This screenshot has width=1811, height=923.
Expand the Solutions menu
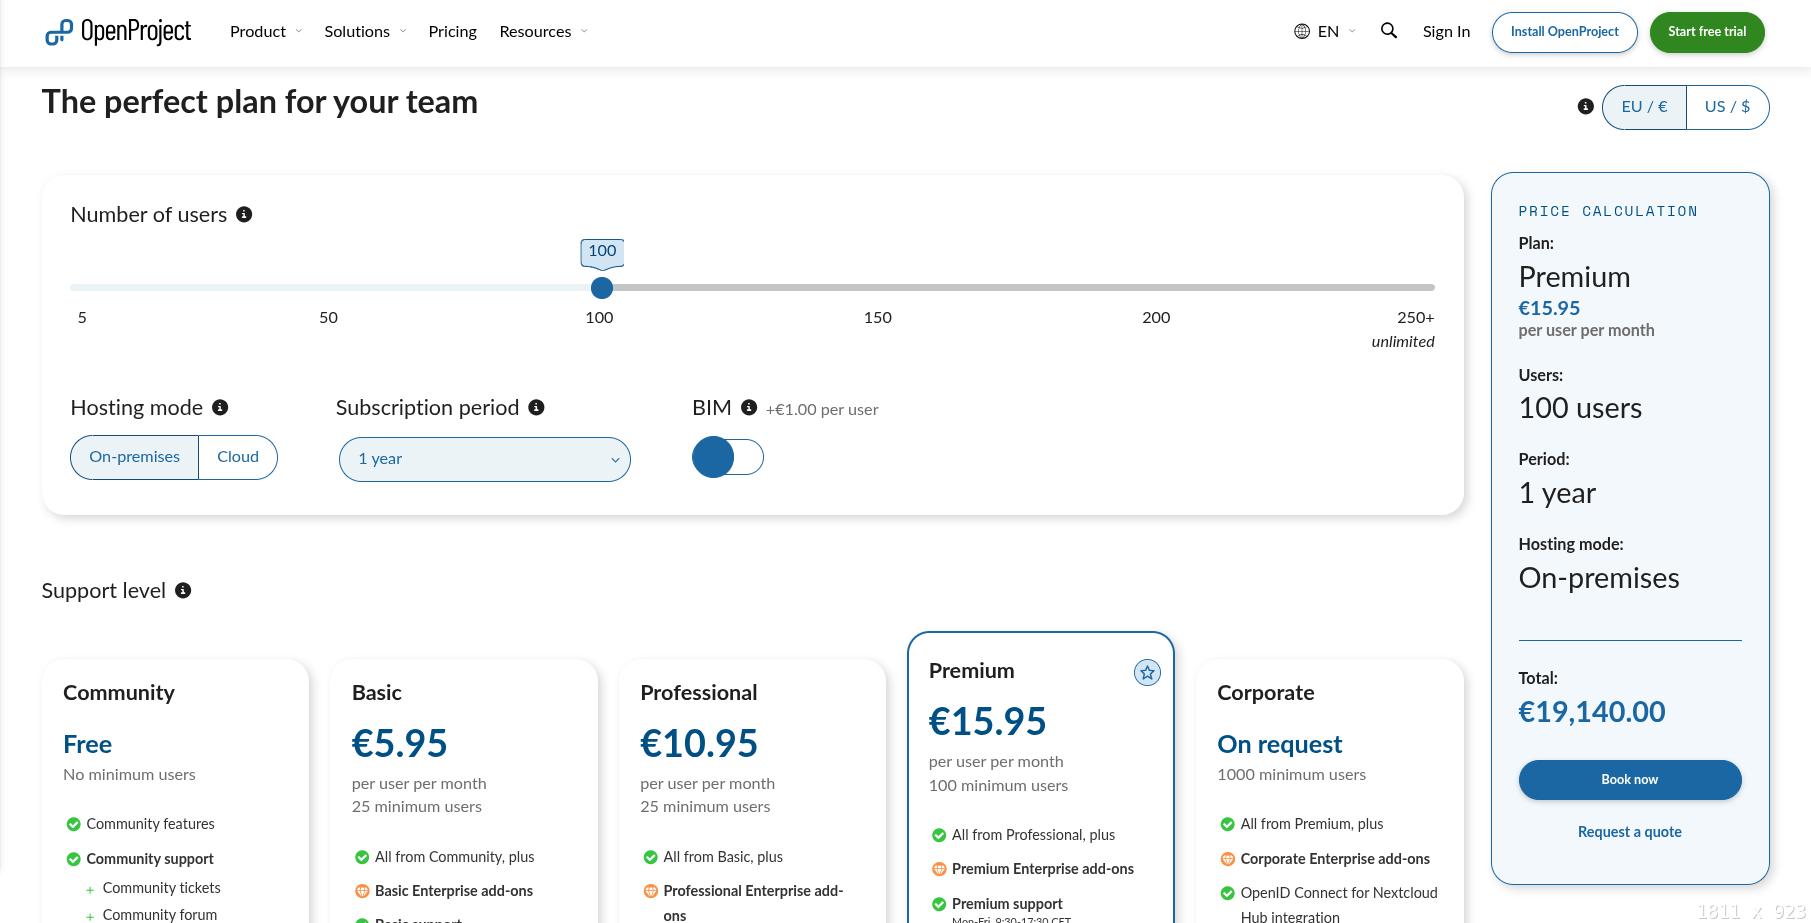[x=365, y=32]
